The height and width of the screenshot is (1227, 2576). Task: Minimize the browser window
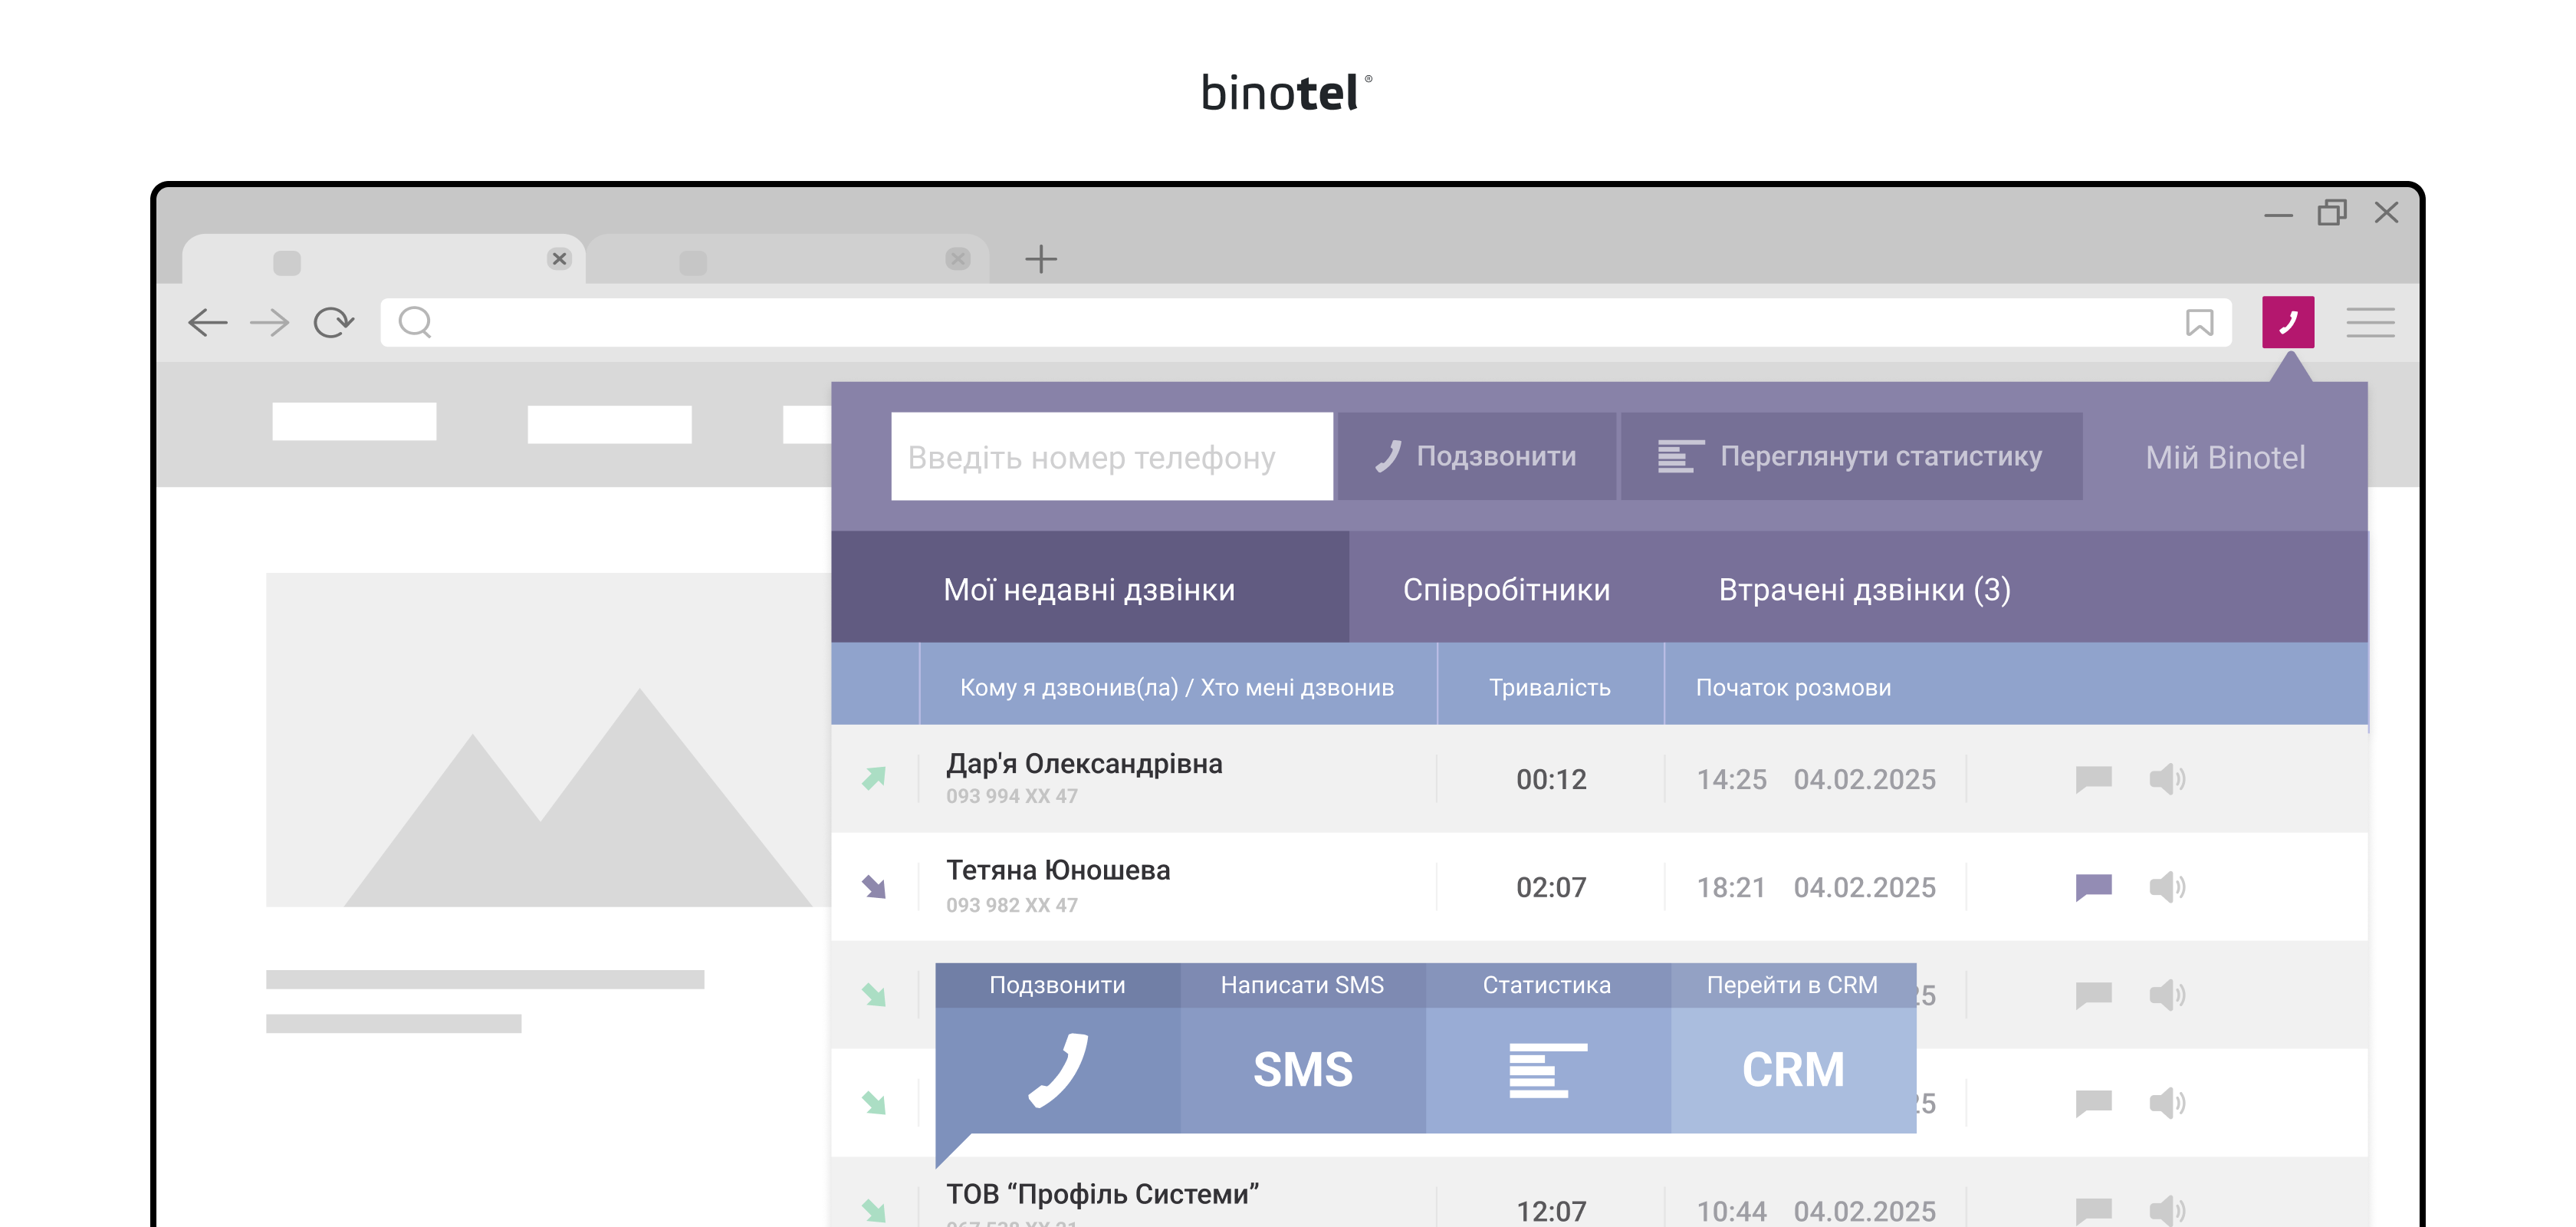(x=2278, y=215)
